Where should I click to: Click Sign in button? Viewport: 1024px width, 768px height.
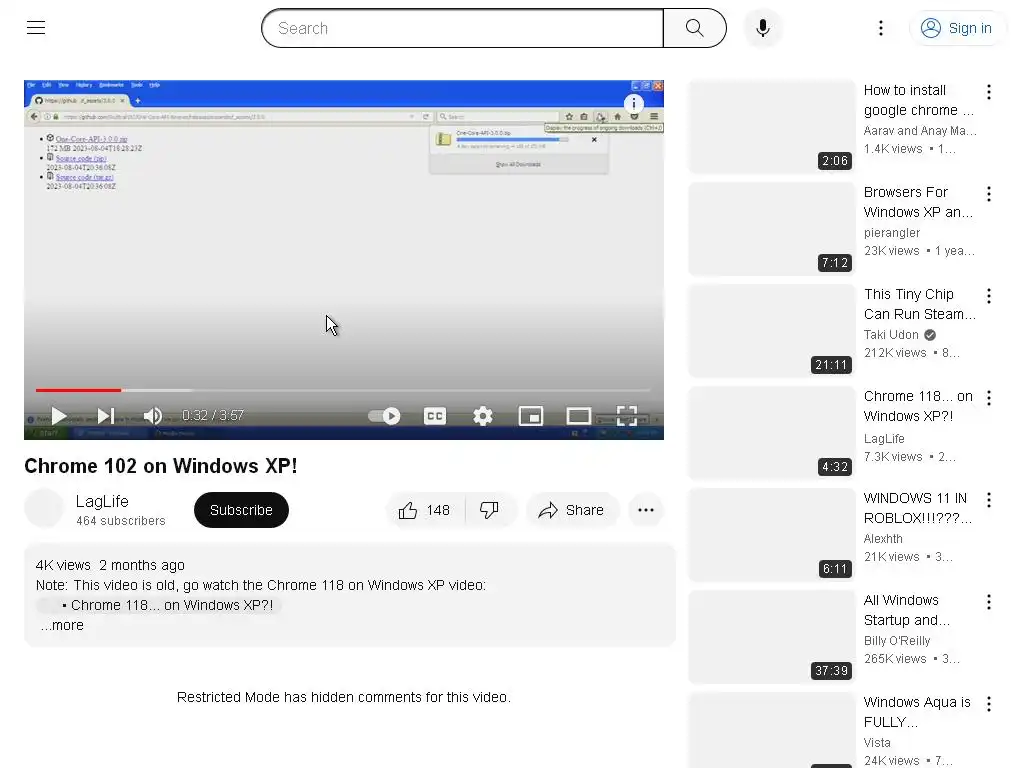[x=957, y=28]
